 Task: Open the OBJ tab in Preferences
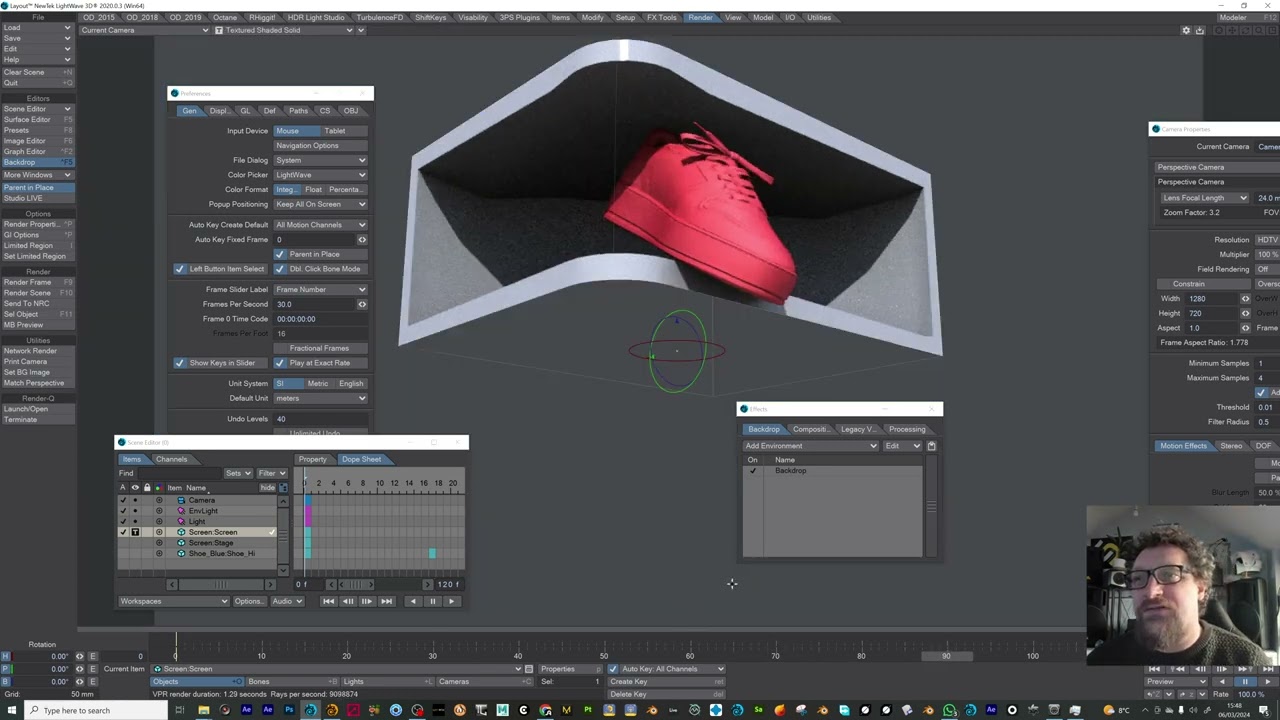[x=351, y=111]
